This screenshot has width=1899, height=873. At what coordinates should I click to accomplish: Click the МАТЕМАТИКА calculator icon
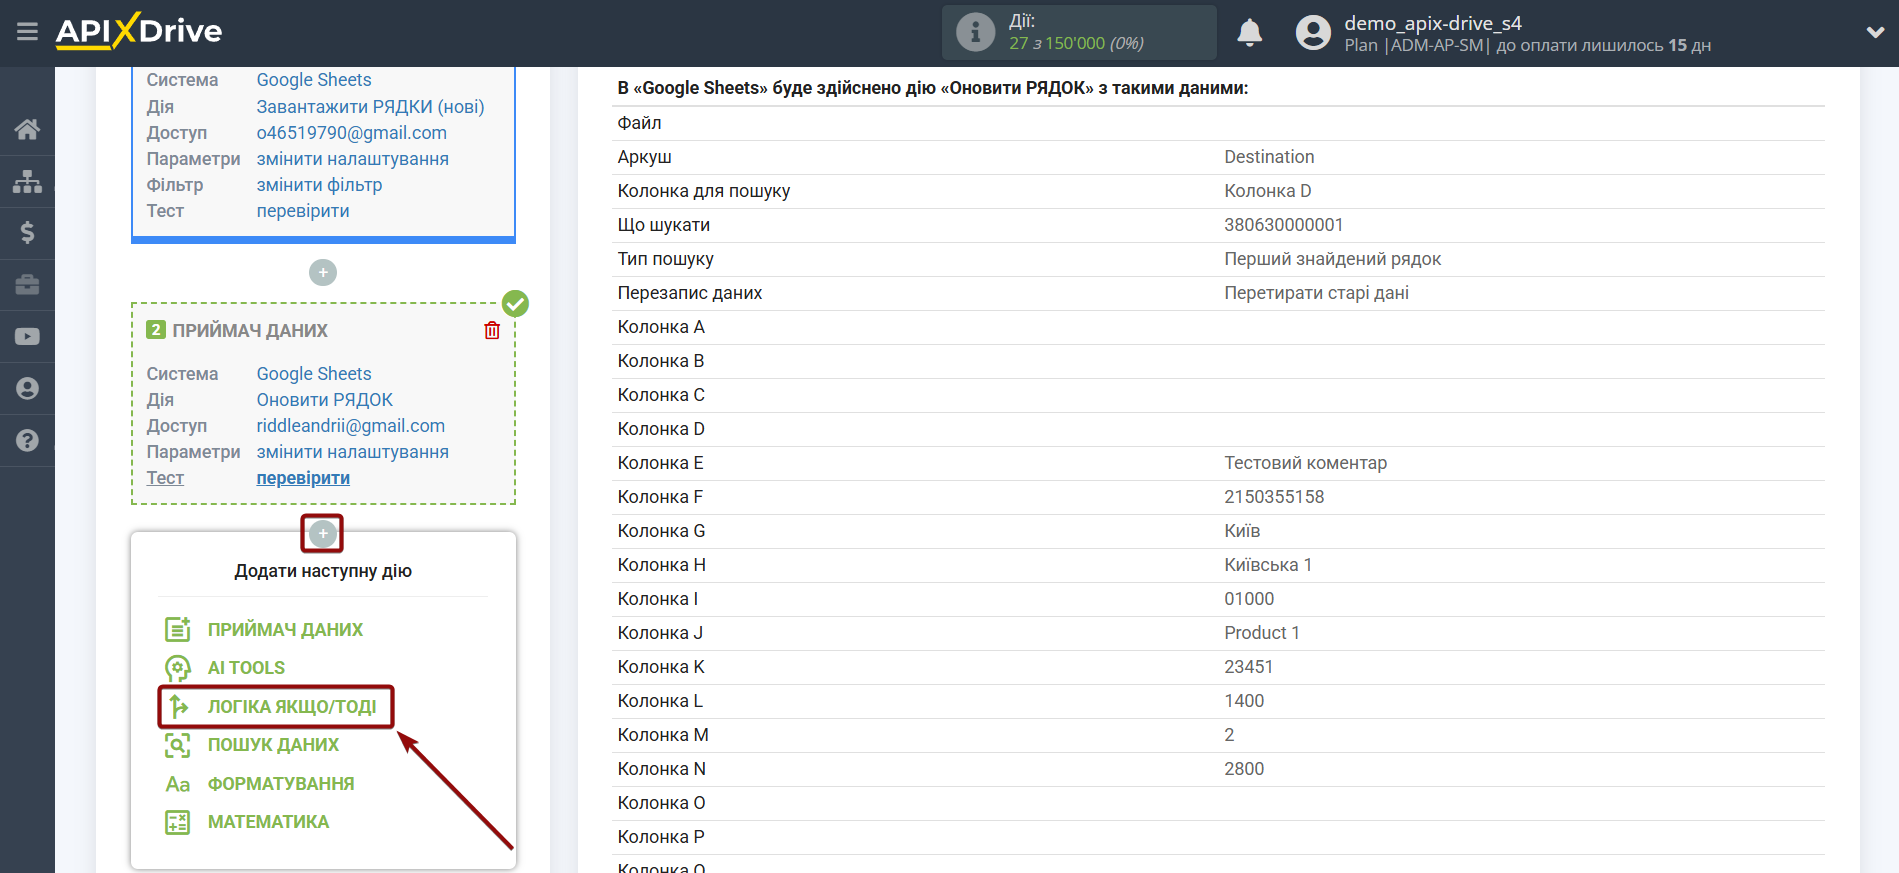coord(177,822)
